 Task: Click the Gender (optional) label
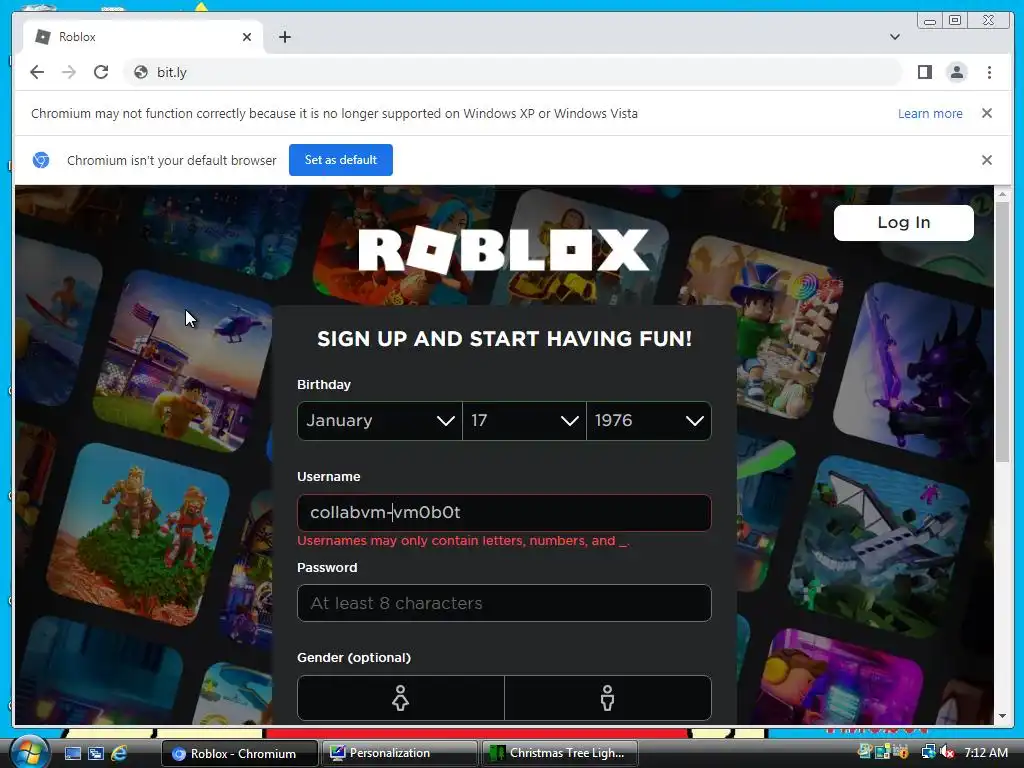[x=354, y=658]
